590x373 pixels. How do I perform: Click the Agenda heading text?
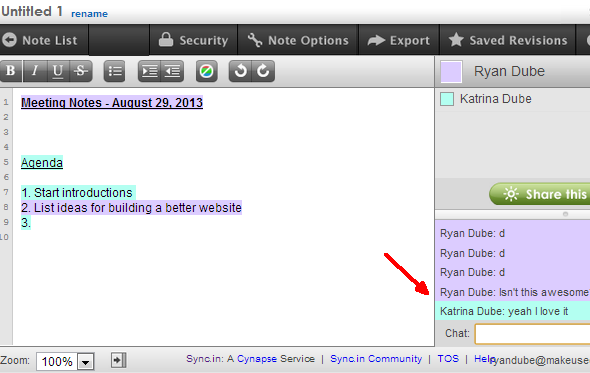click(42, 163)
